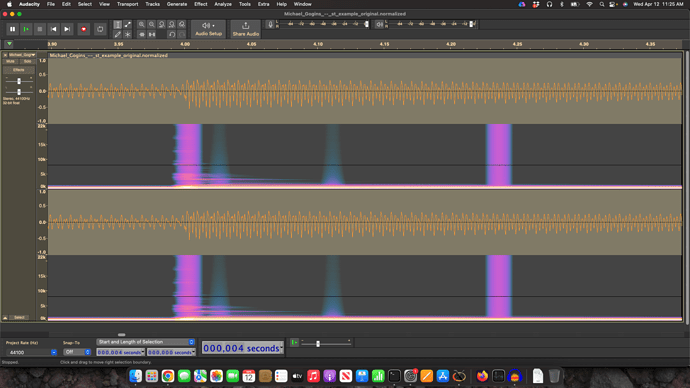The image size is (690, 388).
Task: Choose the Multi-tool asterisk icon
Action: [x=128, y=34]
